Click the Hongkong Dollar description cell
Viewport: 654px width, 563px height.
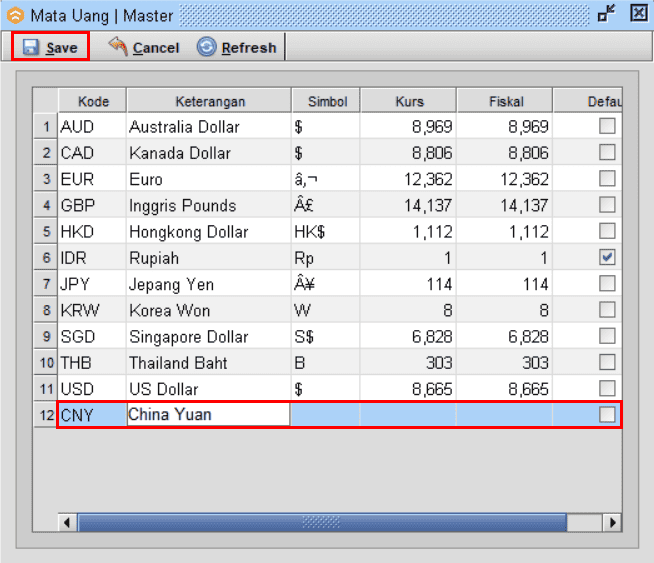[x=209, y=231]
